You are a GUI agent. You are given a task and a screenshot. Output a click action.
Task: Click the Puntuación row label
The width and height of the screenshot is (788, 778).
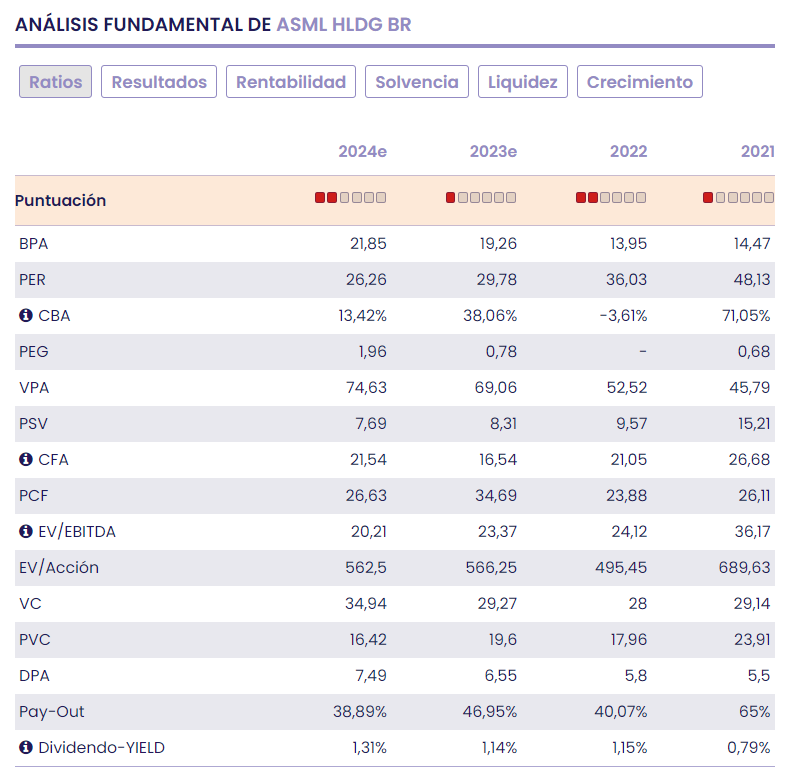pyautogui.click(x=60, y=200)
